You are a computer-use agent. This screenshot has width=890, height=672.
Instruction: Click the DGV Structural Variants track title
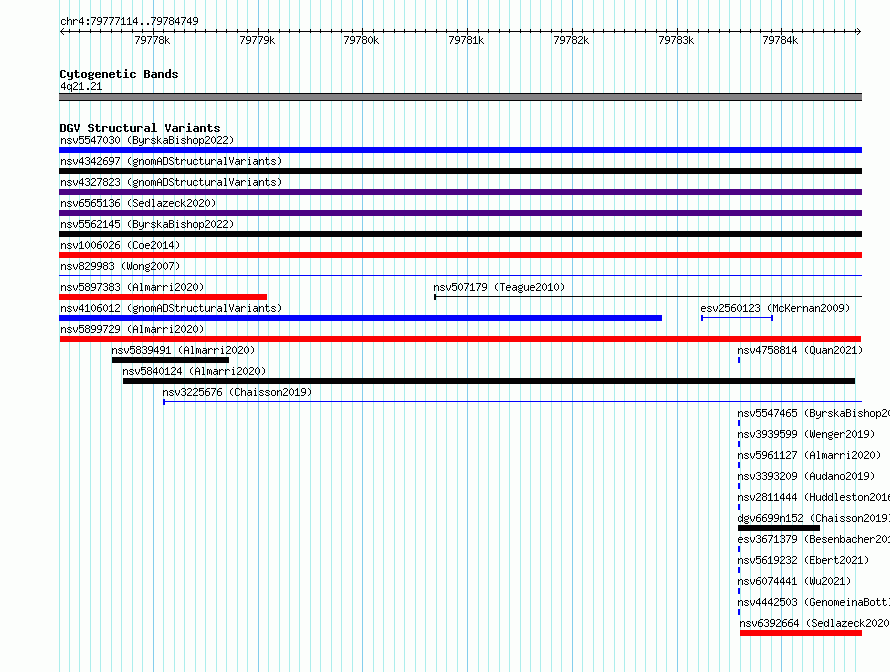(x=140, y=128)
